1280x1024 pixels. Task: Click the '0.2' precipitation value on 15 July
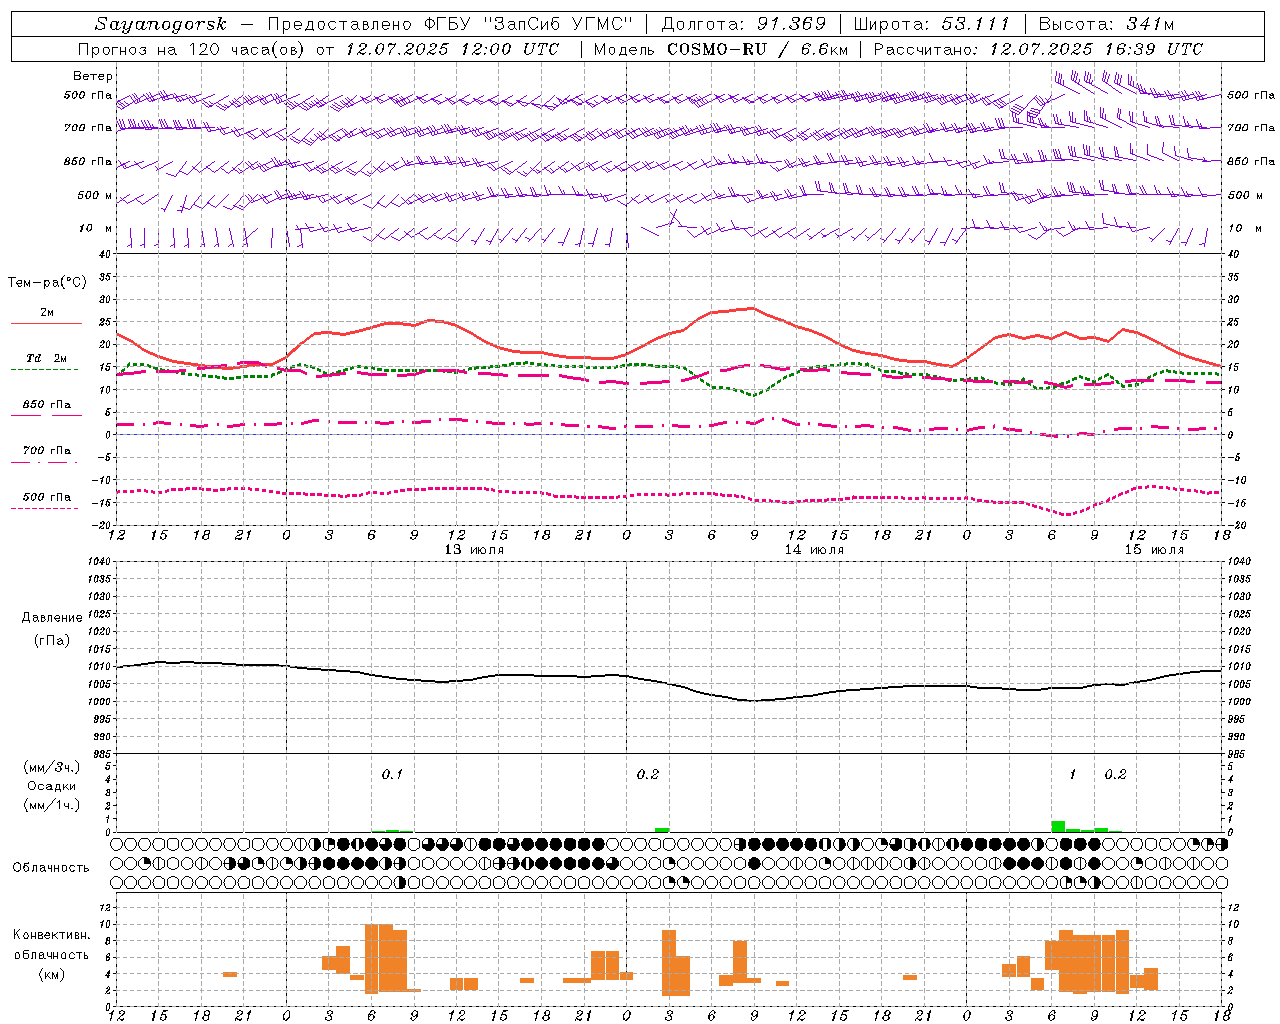click(1115, 774)
